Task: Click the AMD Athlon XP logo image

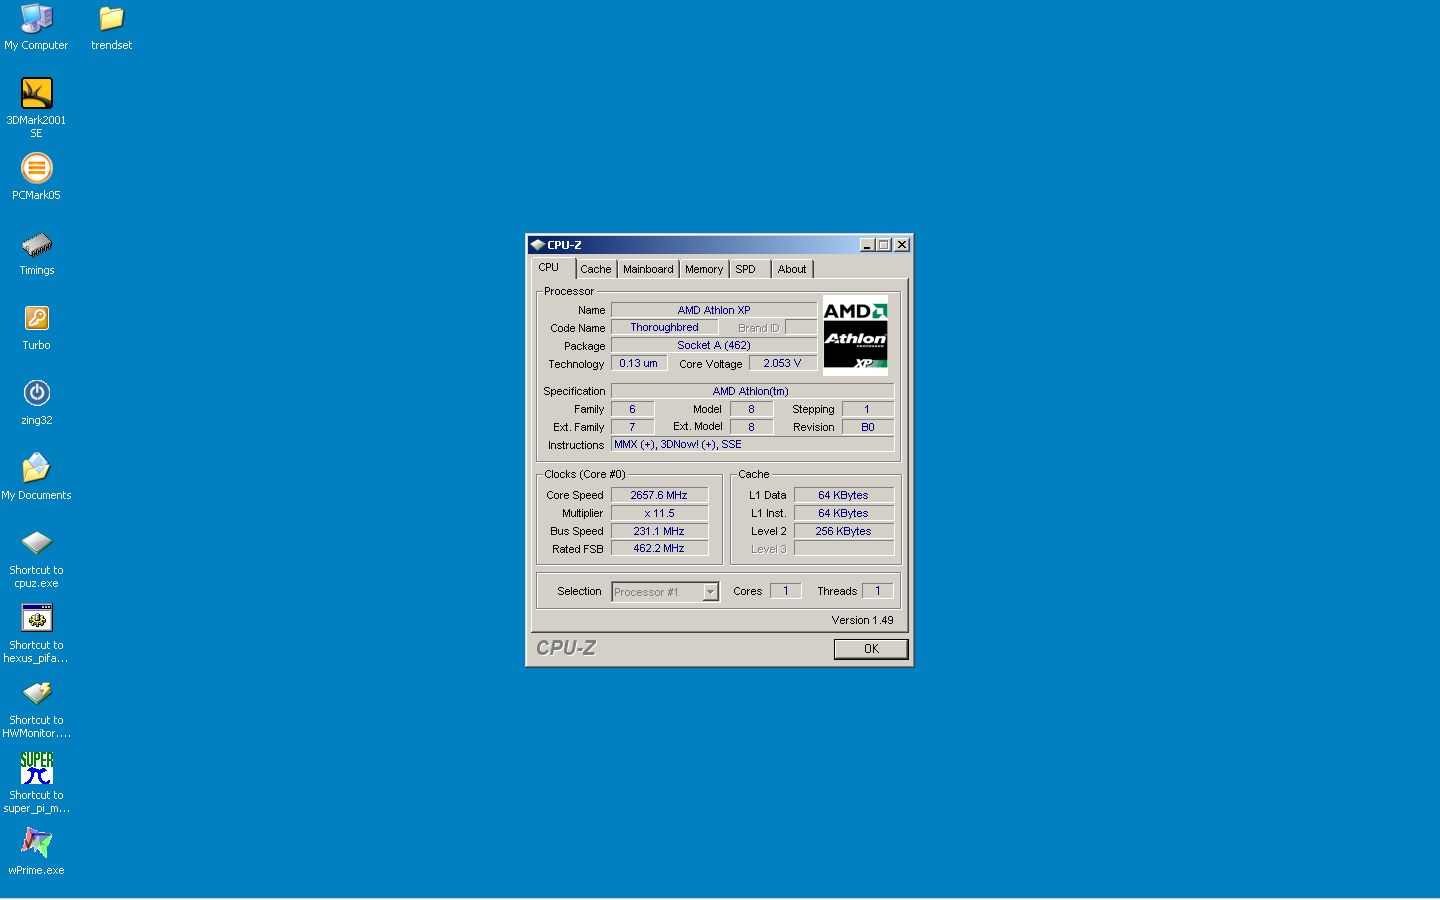Action: pos(855,335)
